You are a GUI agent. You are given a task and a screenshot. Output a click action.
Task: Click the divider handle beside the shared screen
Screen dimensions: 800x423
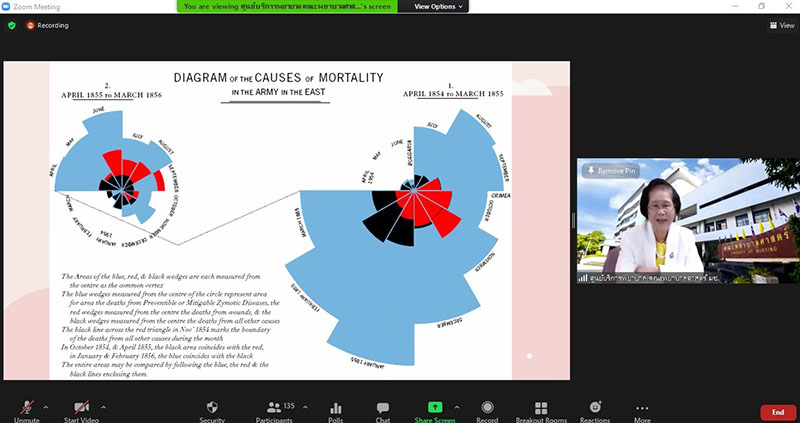coord(573,220)
